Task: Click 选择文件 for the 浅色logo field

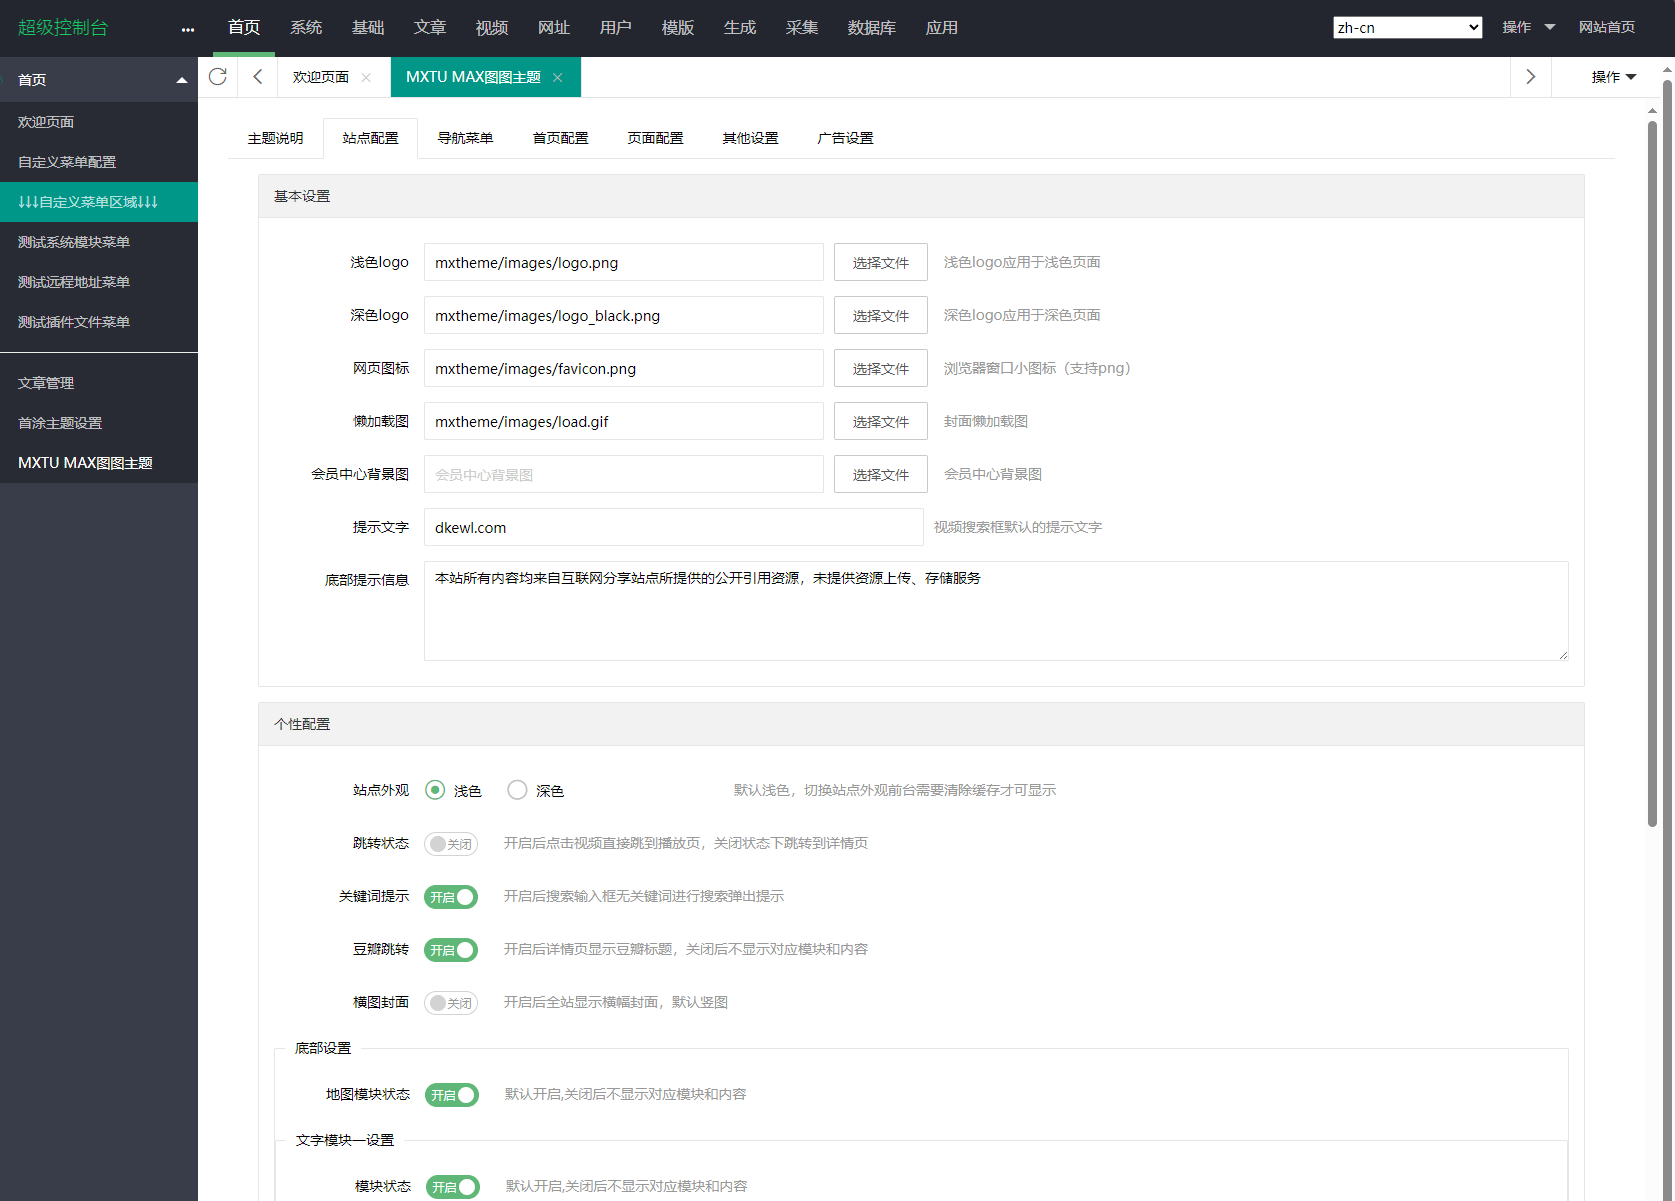Action: (x=880, y=261)
